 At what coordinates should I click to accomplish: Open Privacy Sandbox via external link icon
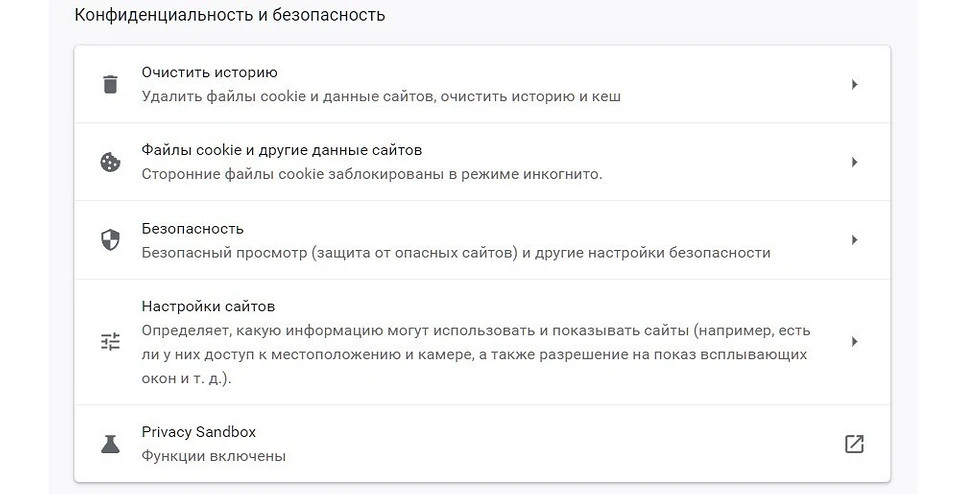tap(853, 444)
